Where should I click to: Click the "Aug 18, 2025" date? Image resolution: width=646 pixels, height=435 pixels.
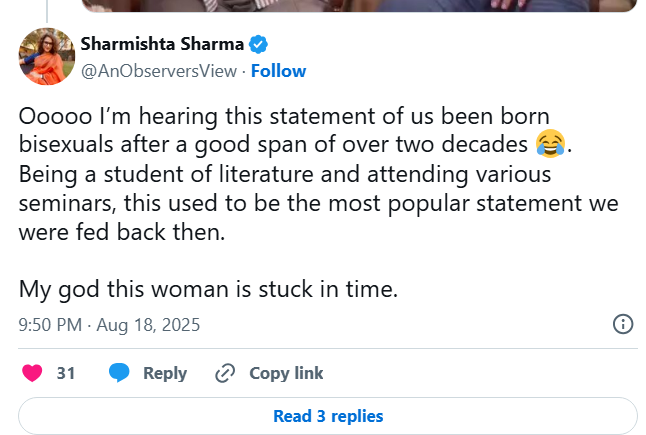point(148,324)
